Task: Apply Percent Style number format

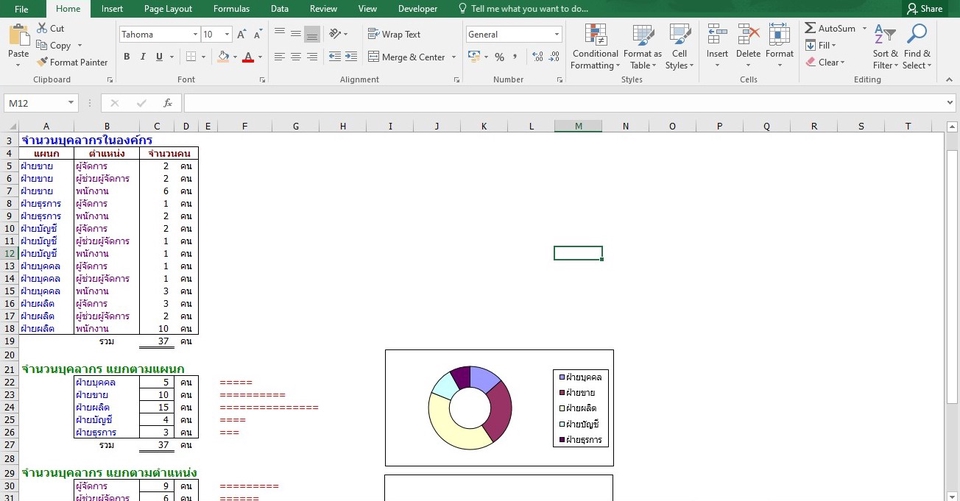Action: [x=500, y=57]
